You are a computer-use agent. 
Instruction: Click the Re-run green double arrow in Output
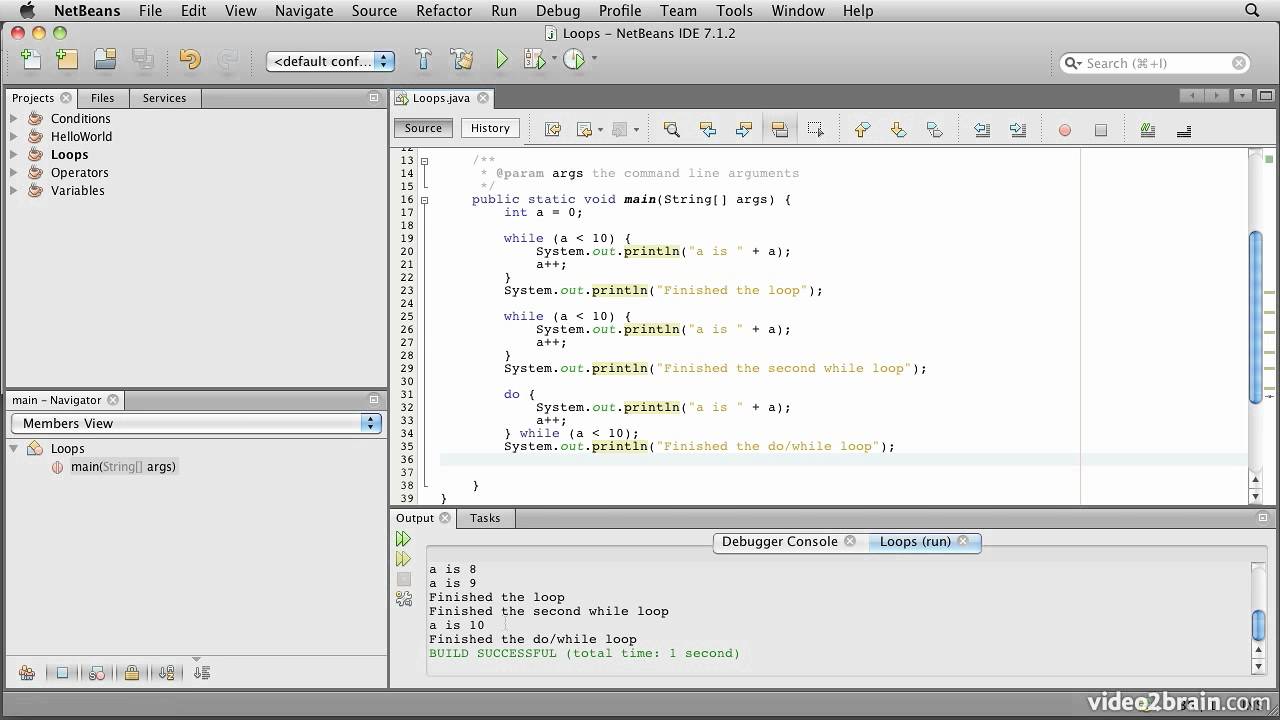pyautogui.click(x=403, y=539)
